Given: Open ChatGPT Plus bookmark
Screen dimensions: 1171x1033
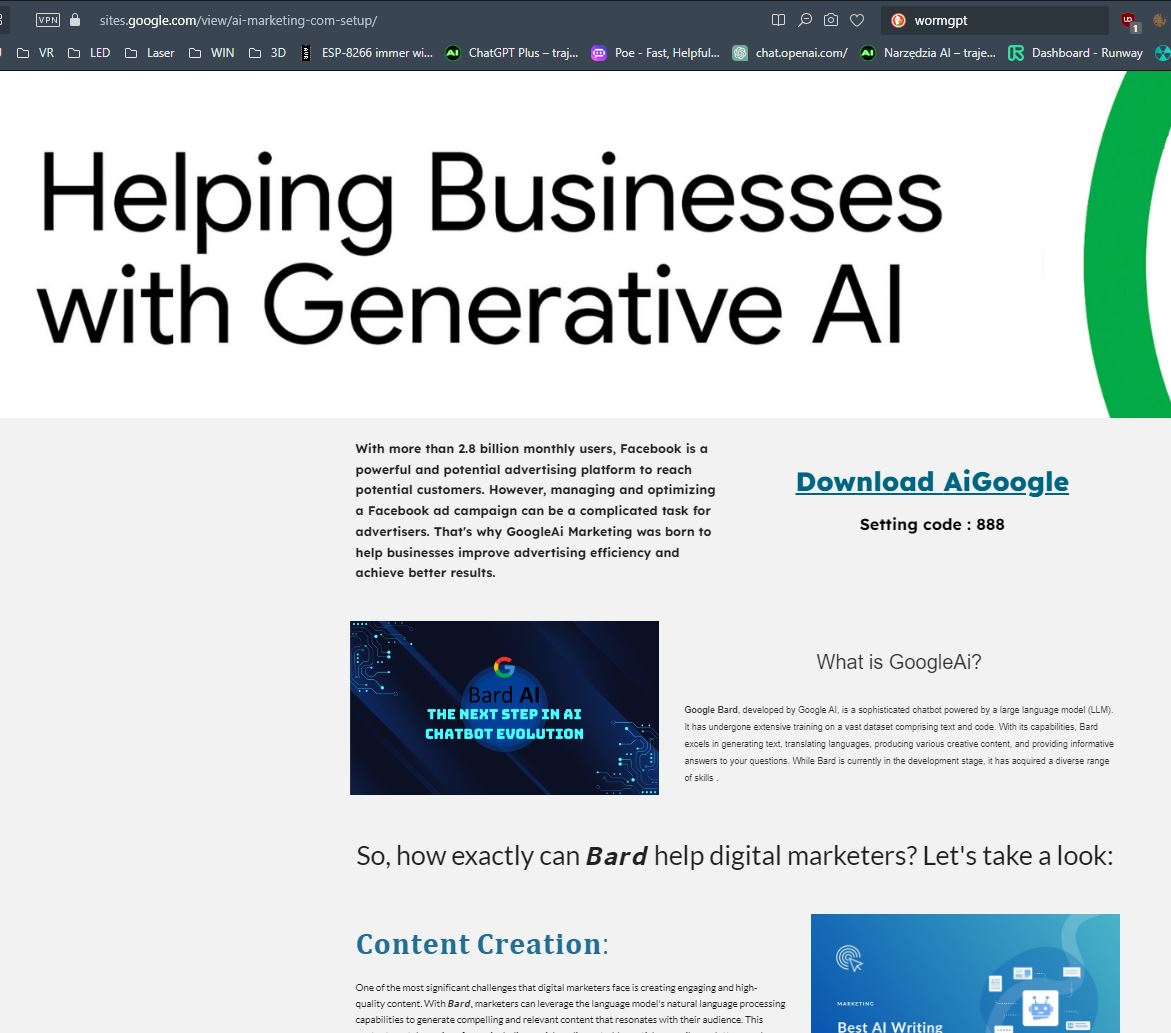Looking at the screenshot, I should (512, 53).
